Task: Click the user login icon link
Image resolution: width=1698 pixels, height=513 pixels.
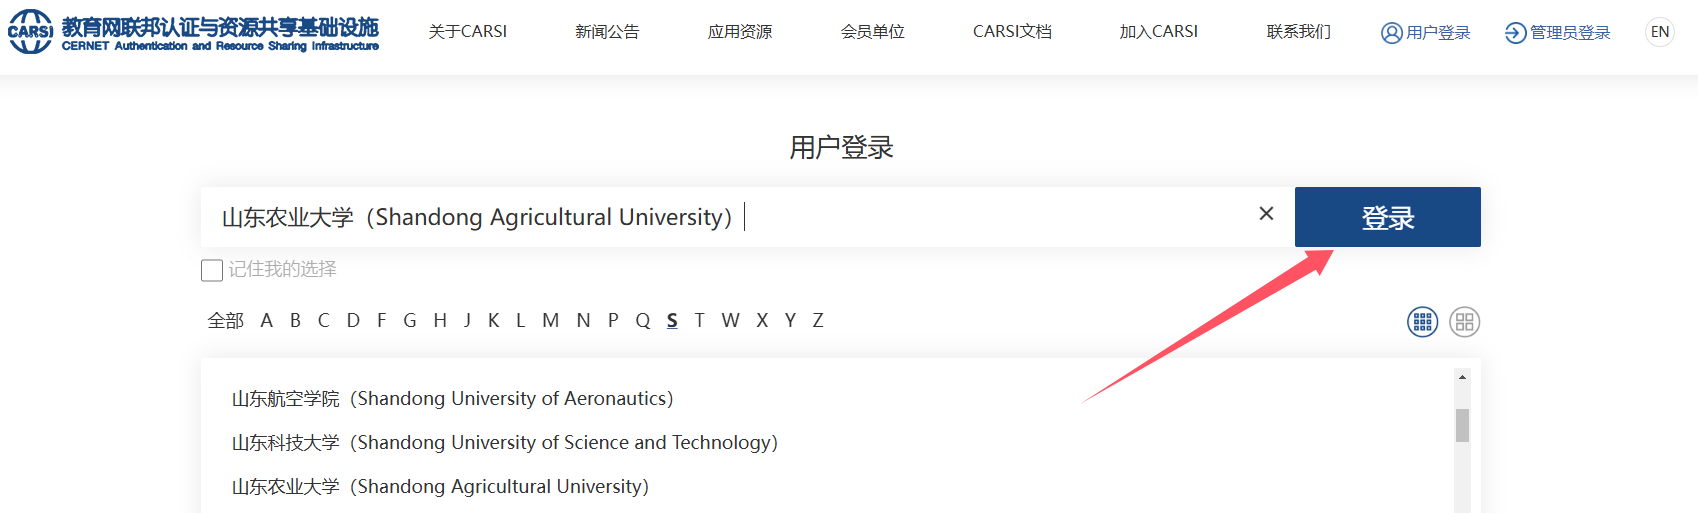Action: click(1426, 33)
